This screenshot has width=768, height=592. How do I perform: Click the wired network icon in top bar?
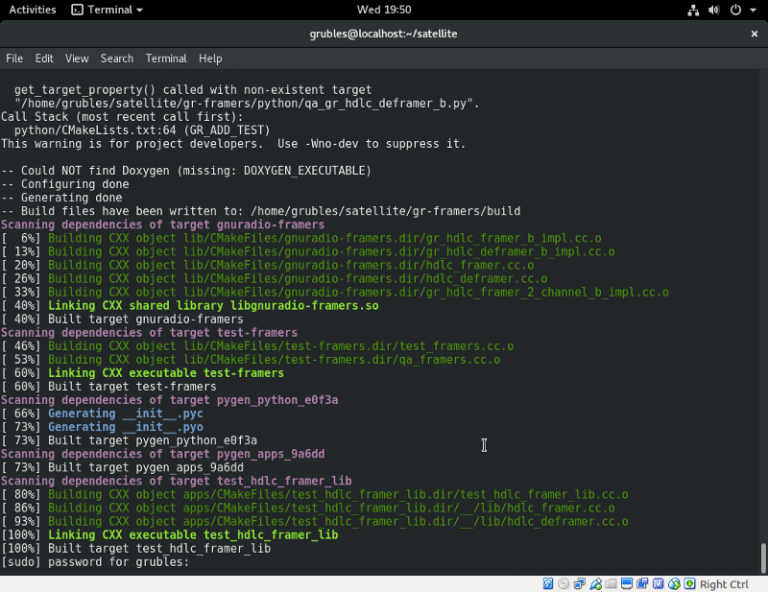point(693,10)
